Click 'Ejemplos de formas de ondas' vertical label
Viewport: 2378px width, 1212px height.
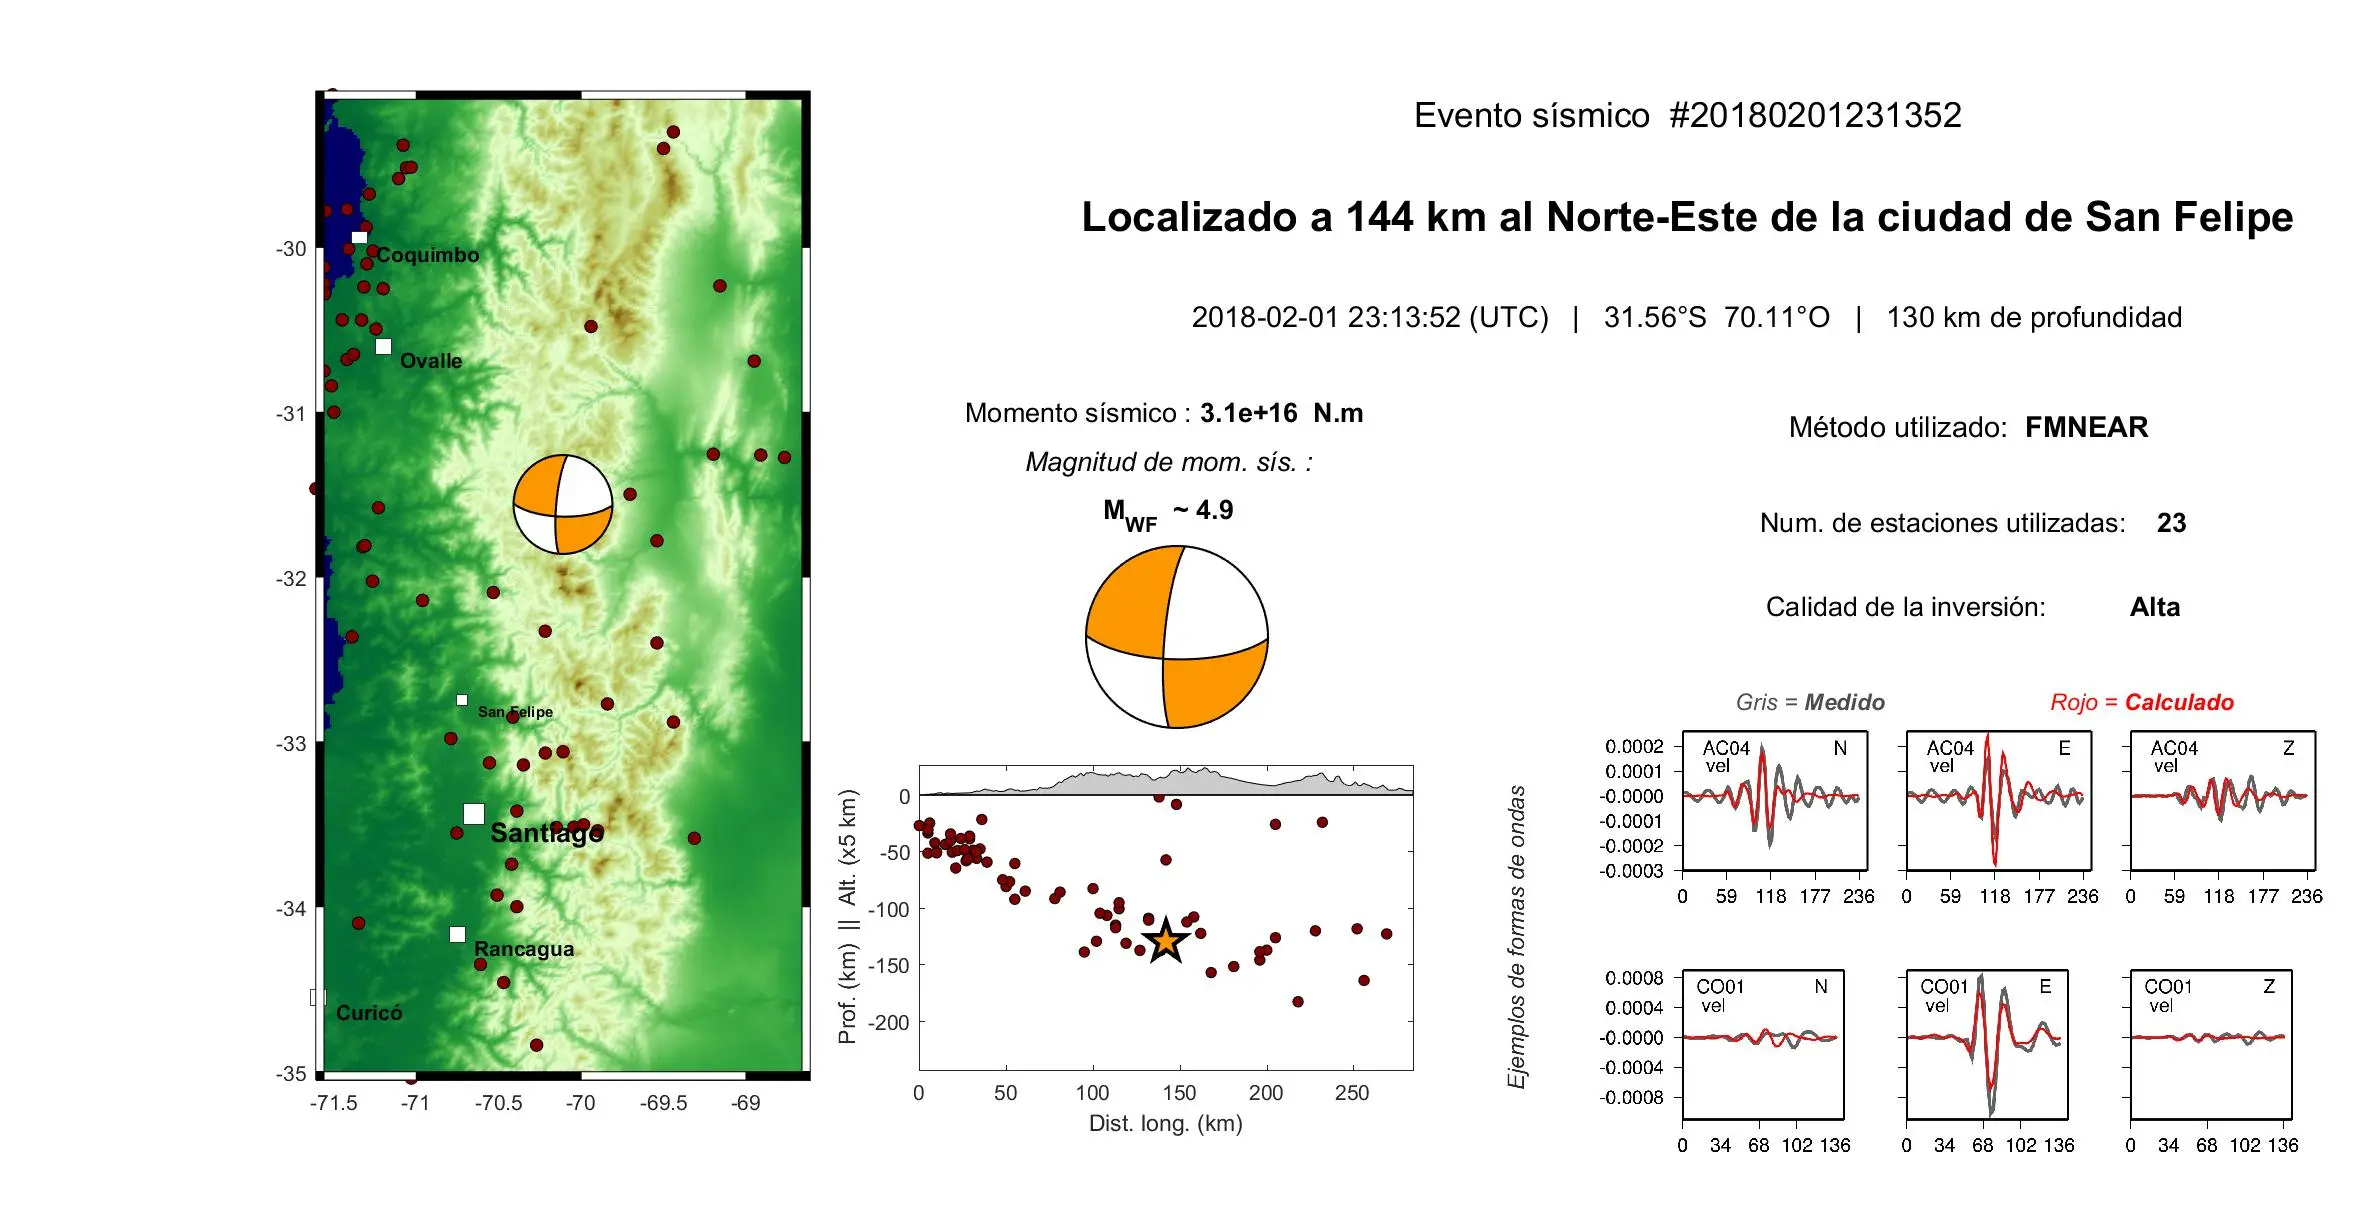tap(1517, 937)
